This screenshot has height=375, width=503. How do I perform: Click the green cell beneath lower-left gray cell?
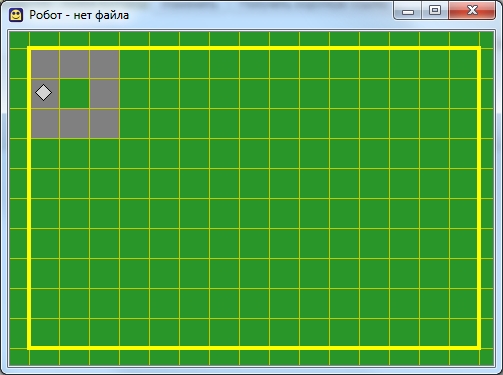pyautogui.click(x=45, y=154)
